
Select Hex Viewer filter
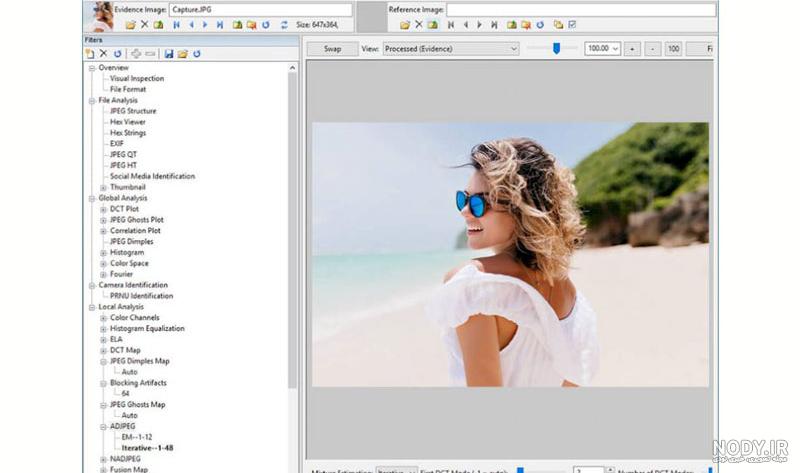pyautogui.click(x=128, y=122)
